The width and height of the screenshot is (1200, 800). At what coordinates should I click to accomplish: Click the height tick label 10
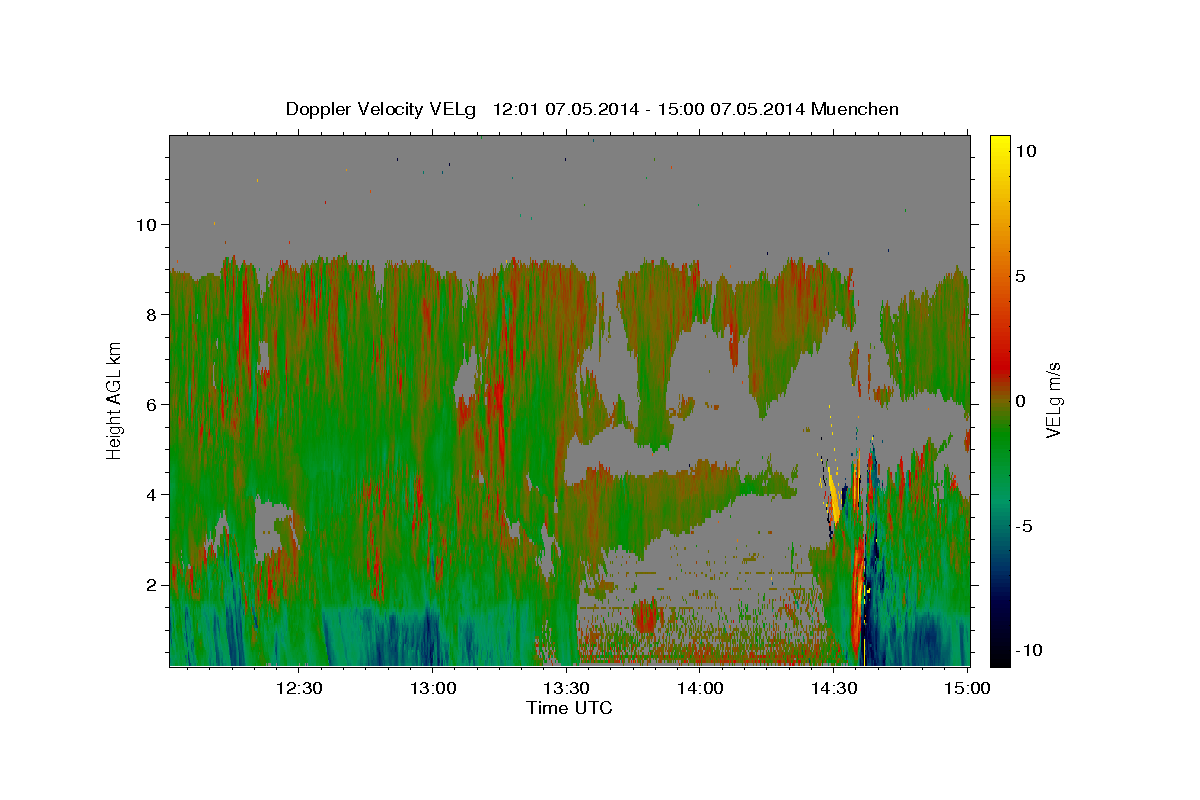[x=148, y=225]
